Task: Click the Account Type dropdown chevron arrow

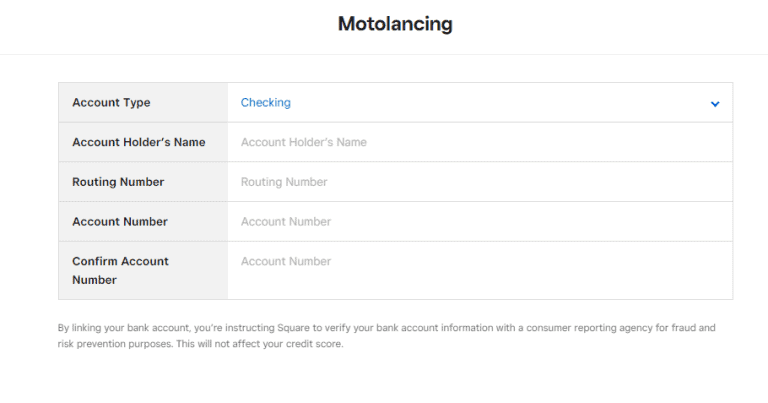Action: [x=715, y=103]
